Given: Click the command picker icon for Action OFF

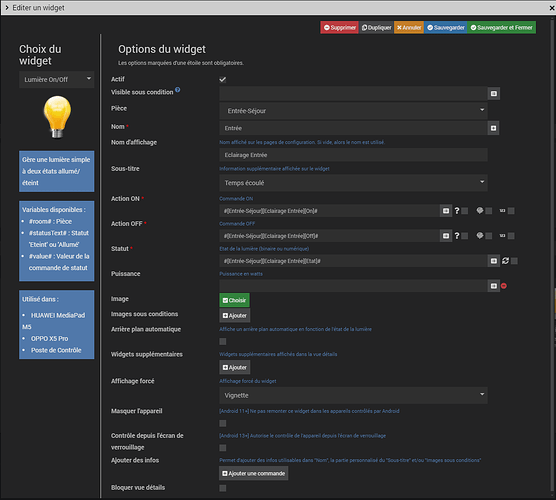Looking at the screenshot, I should click(446, 236).
